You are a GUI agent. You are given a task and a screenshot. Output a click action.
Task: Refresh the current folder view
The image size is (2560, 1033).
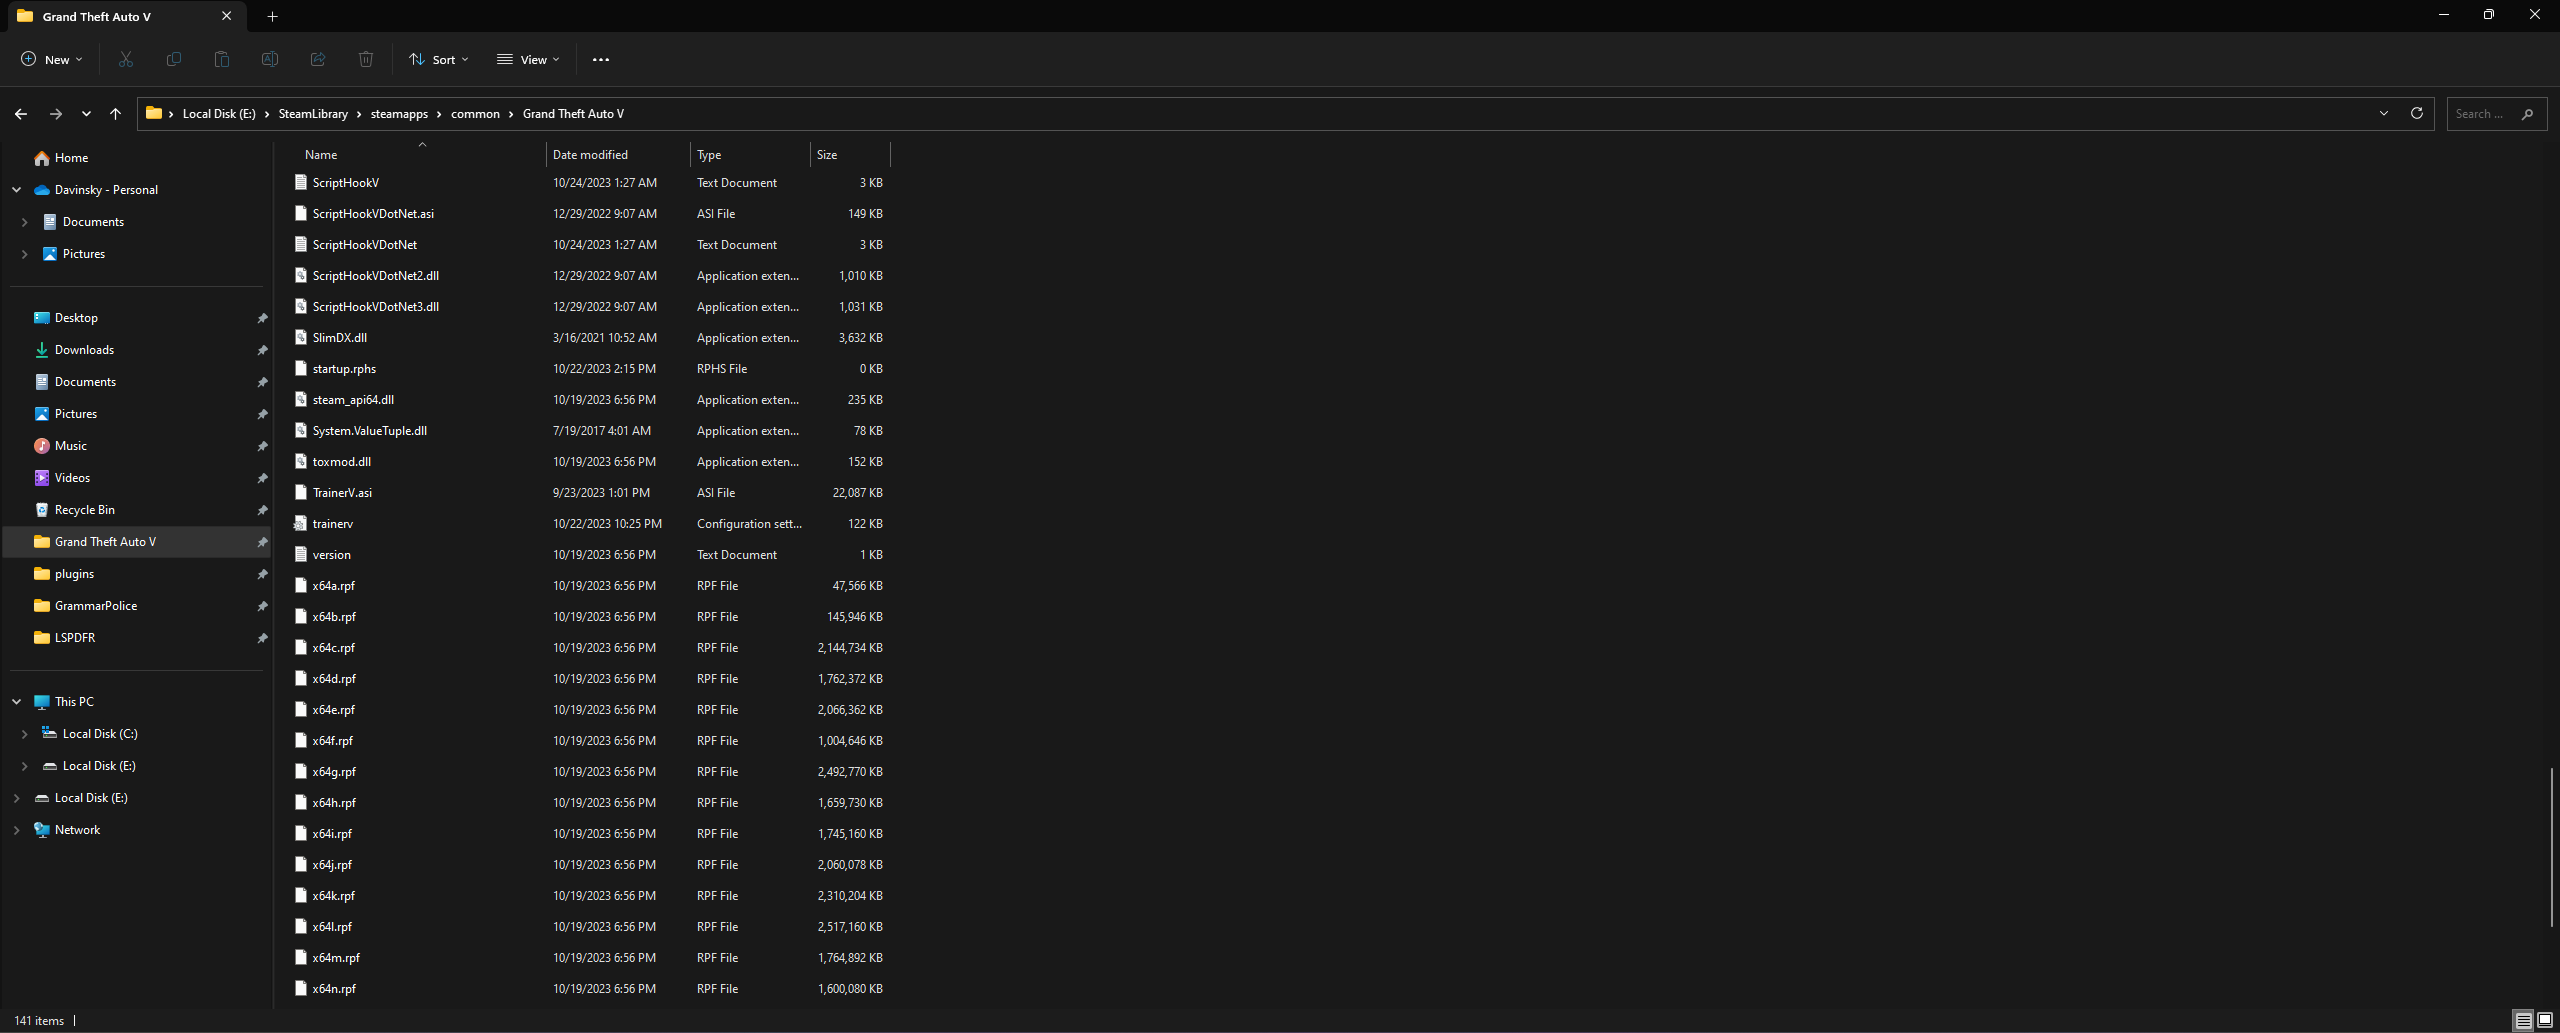click(x=2417, y=113)
